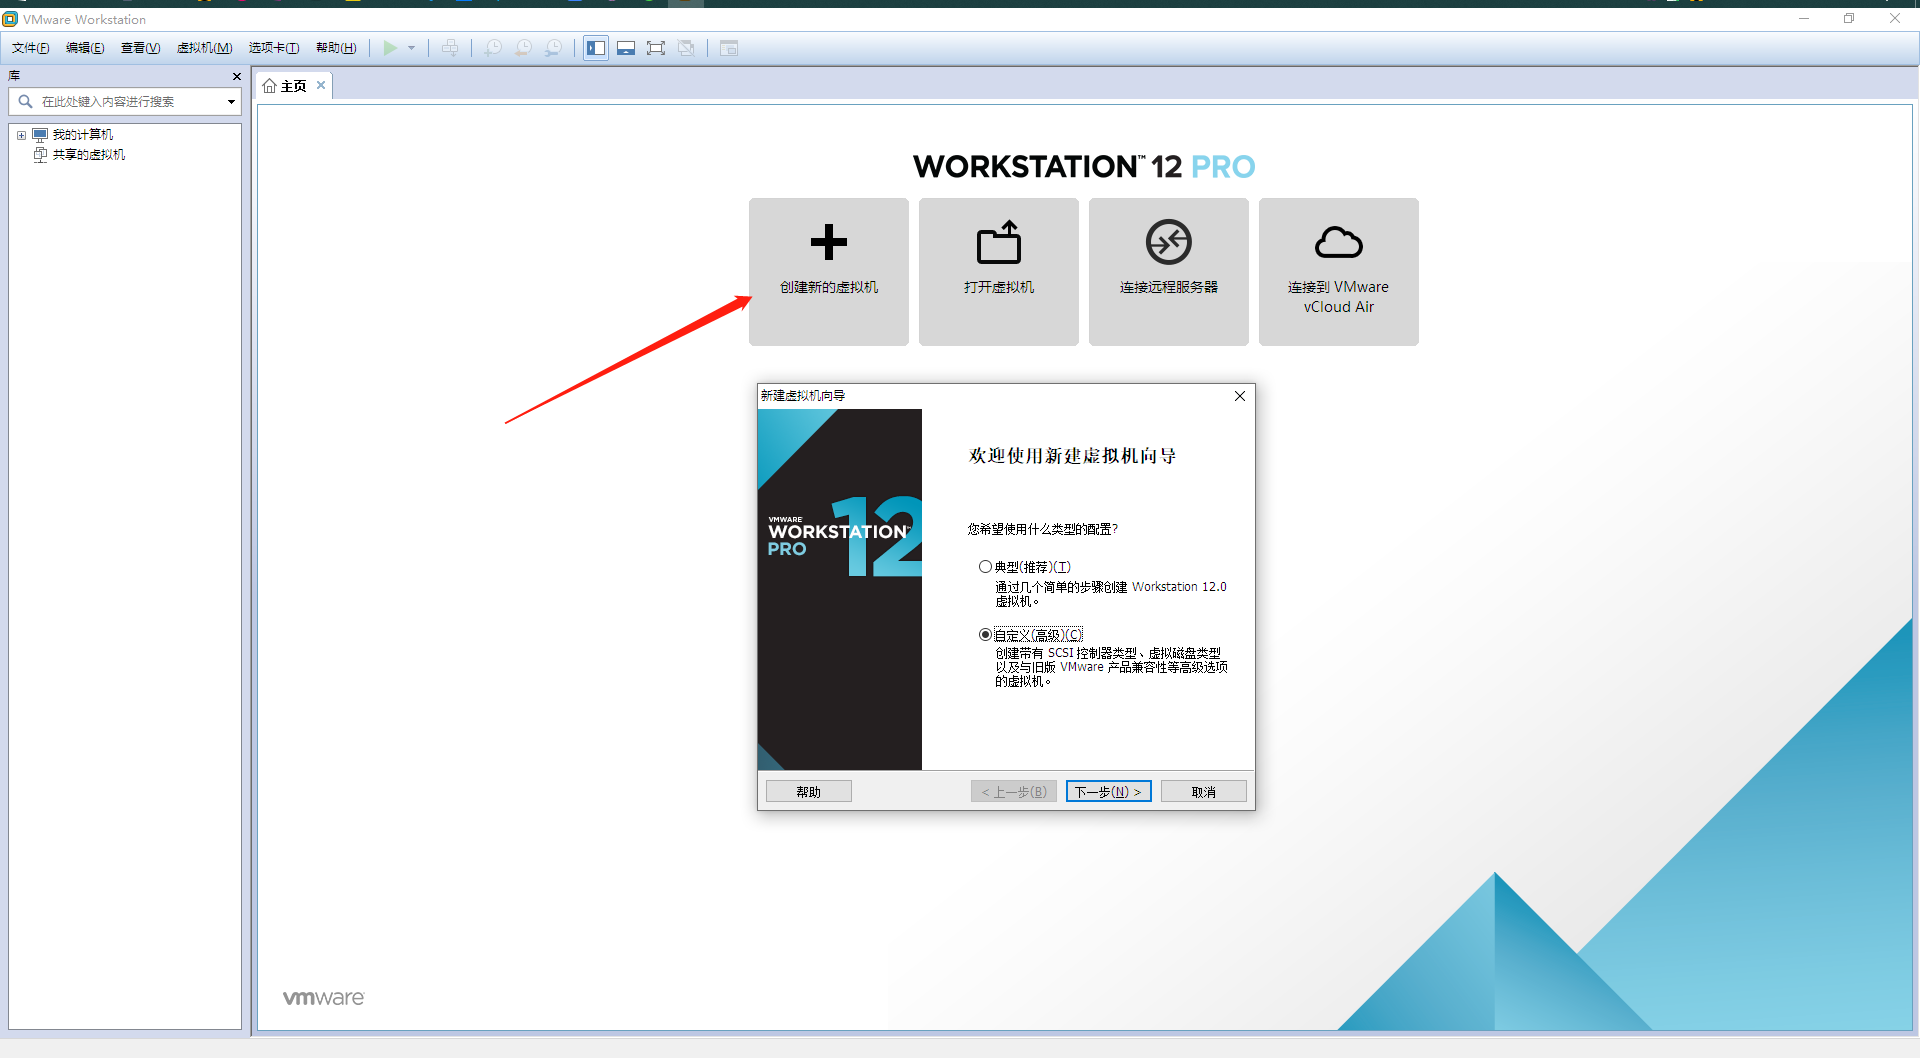Click the Unity mode toolbar icon

point(686,48)
